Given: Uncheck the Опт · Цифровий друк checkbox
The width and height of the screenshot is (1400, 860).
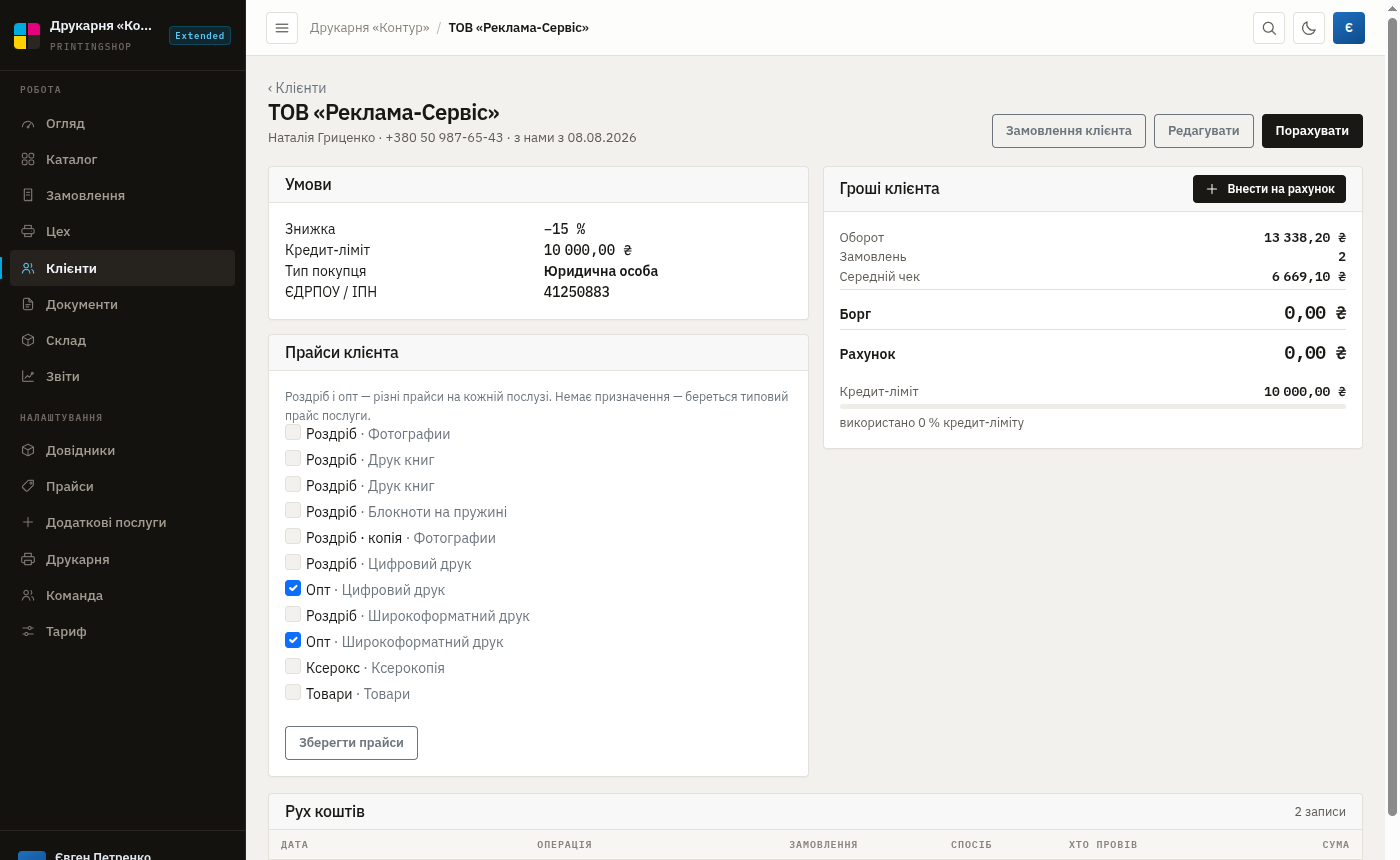Looking at the screenshot, I should click(293, 589).
